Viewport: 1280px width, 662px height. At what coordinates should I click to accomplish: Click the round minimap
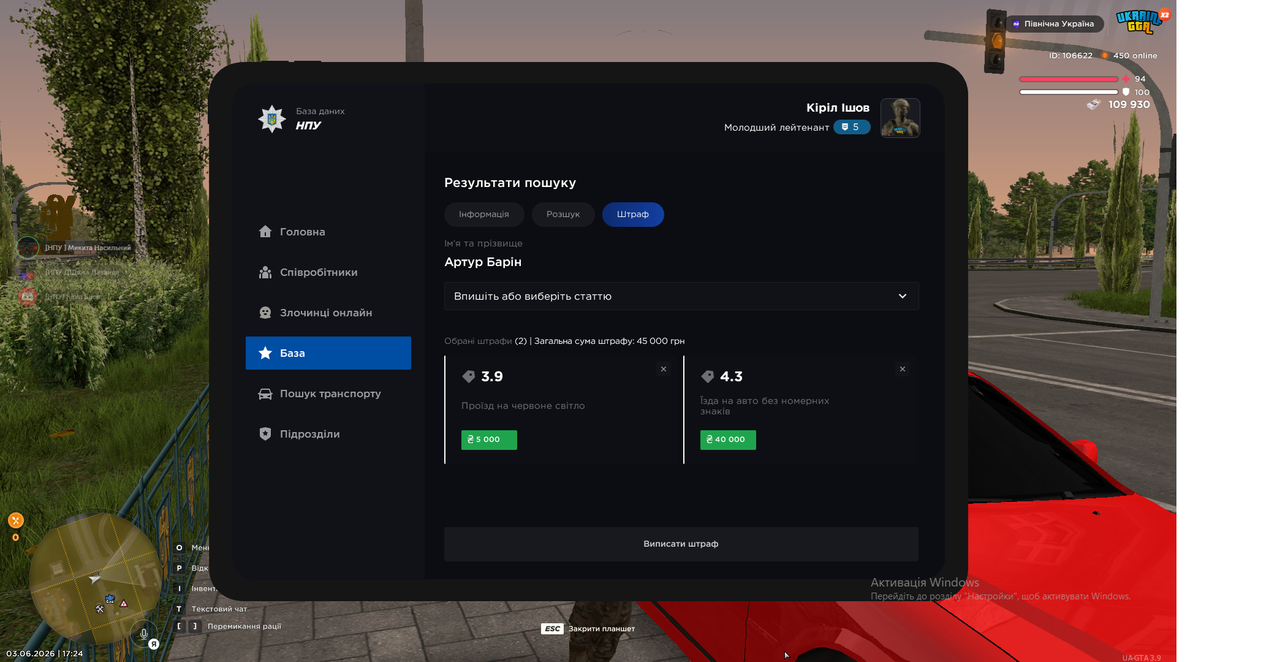tap(94, 580)
